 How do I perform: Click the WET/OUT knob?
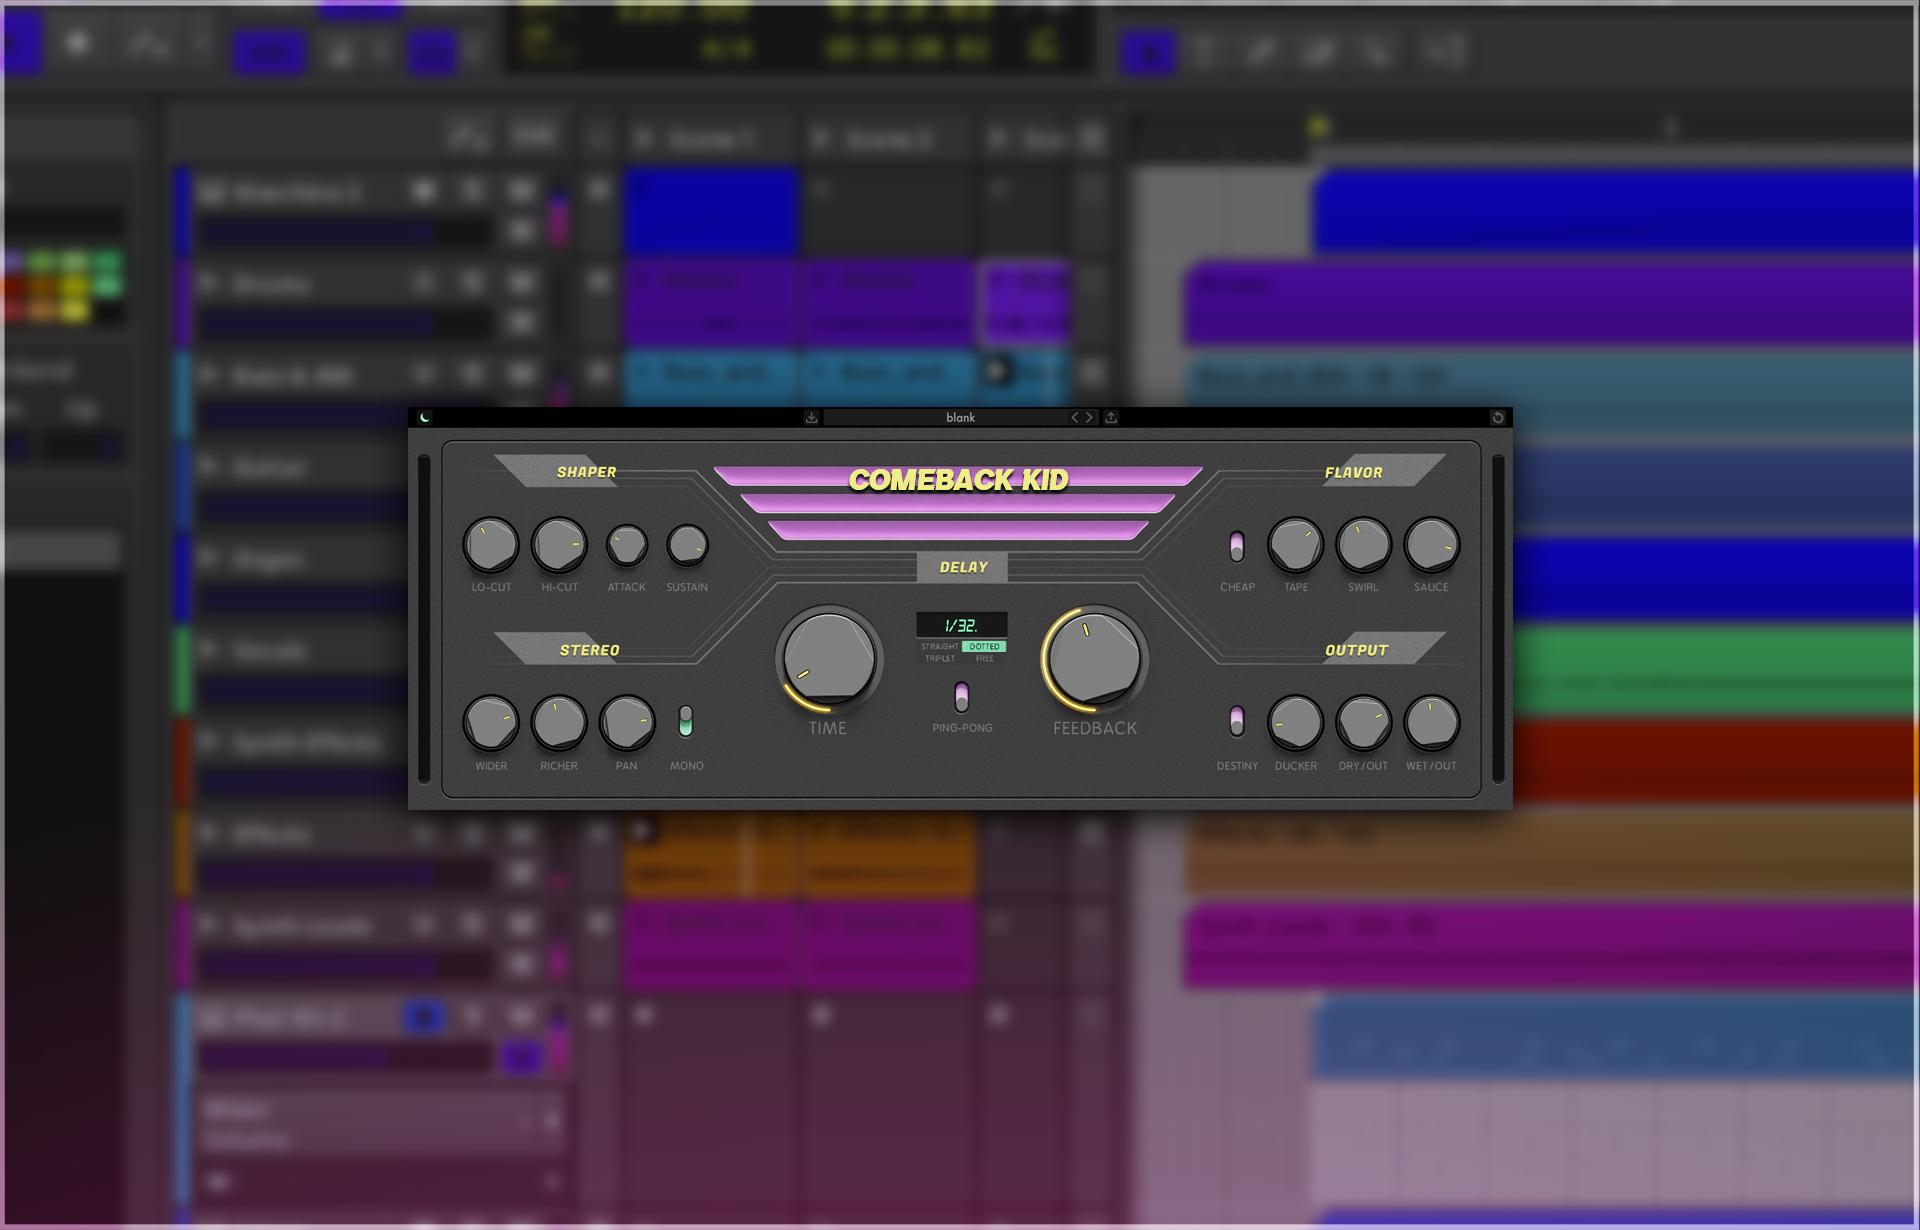point(1432,723)
